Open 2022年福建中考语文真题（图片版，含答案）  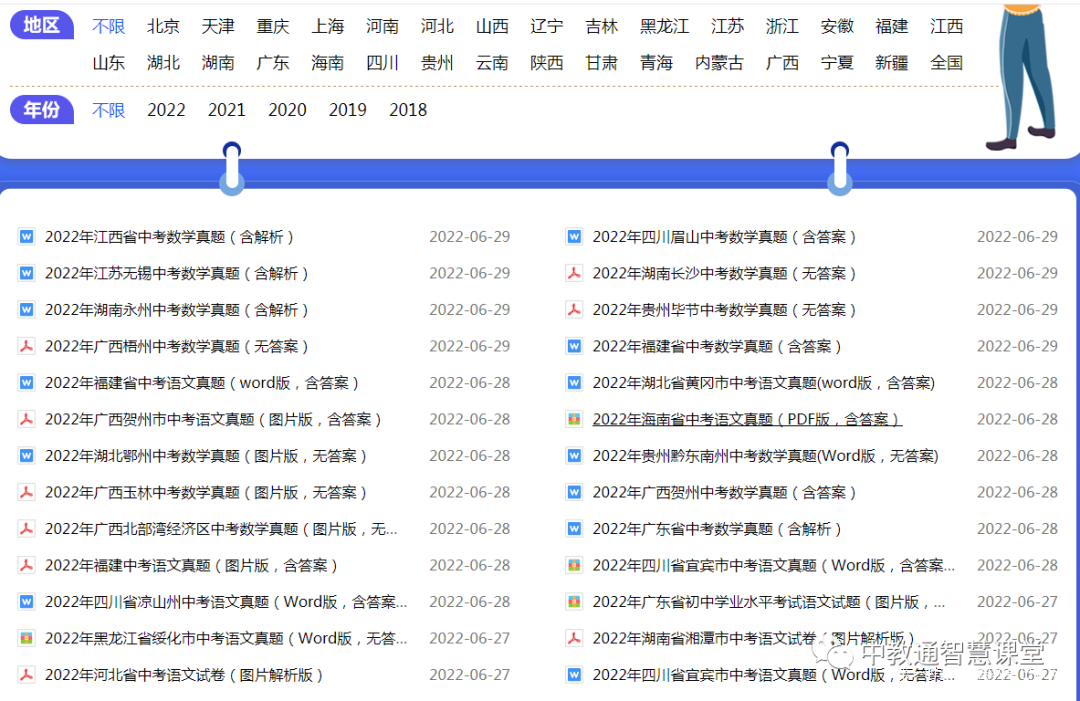point(191,565)
